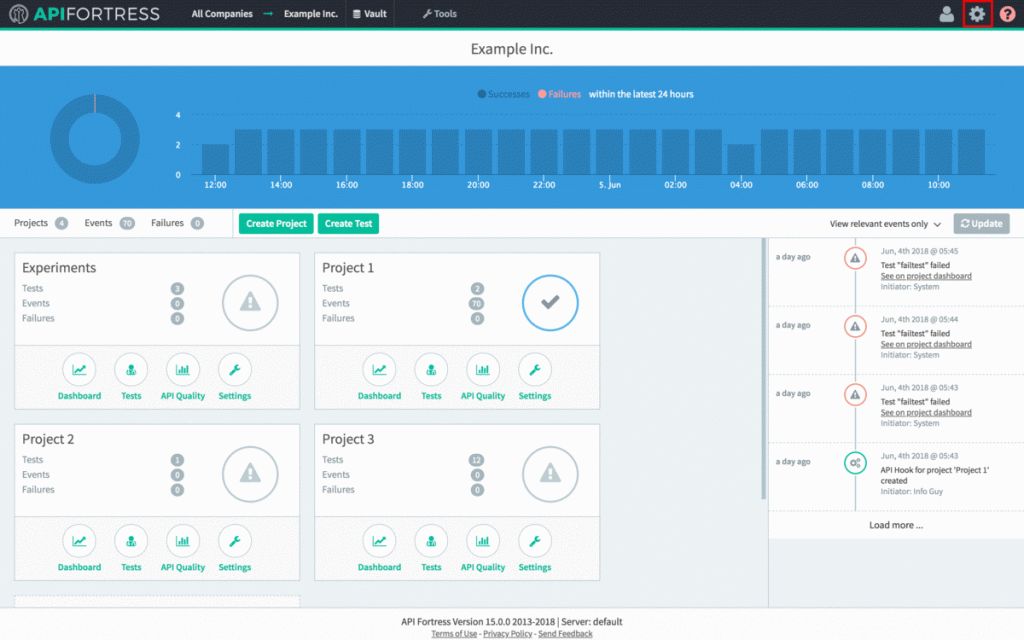This screenshot has height=640, width=1024.
Task: Open Dashboard icon for Experiments project
Action: click(x=79, y=370)
